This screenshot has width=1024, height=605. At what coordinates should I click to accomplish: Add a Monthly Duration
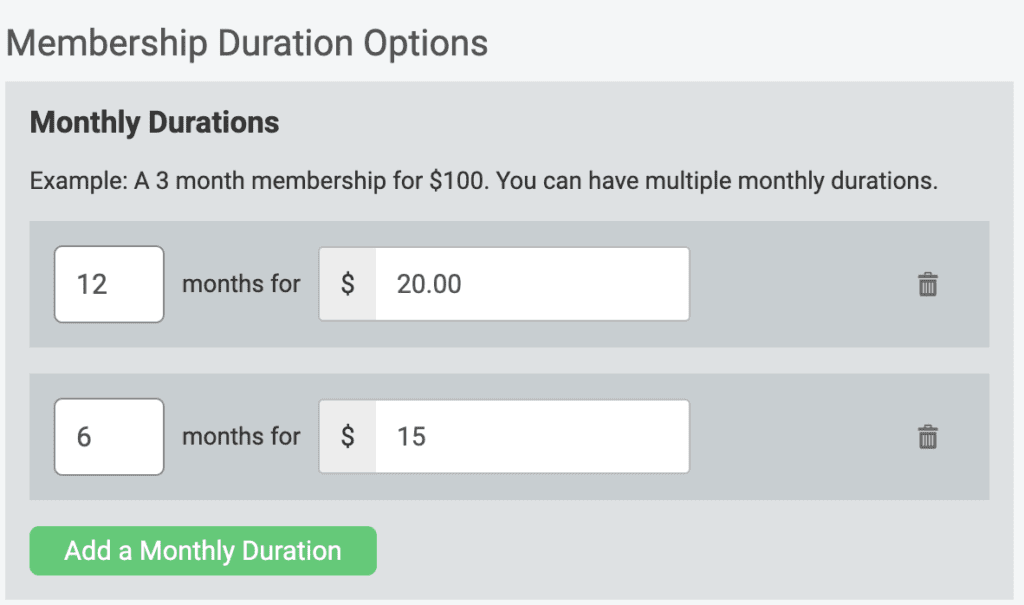point(203,551)
